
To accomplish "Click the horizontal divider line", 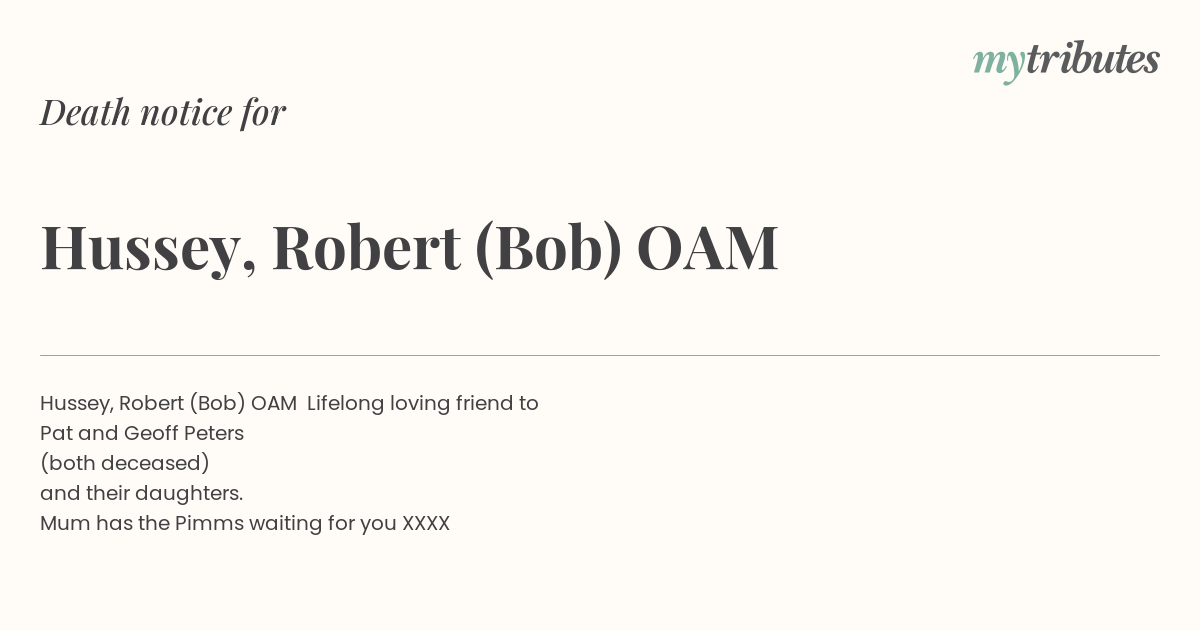I will click(x=600, y=355).
